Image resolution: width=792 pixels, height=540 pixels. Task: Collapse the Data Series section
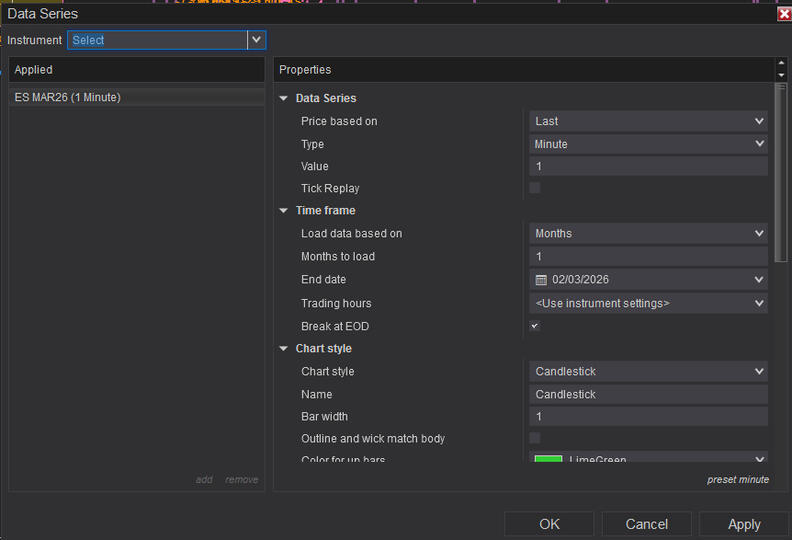284,98
